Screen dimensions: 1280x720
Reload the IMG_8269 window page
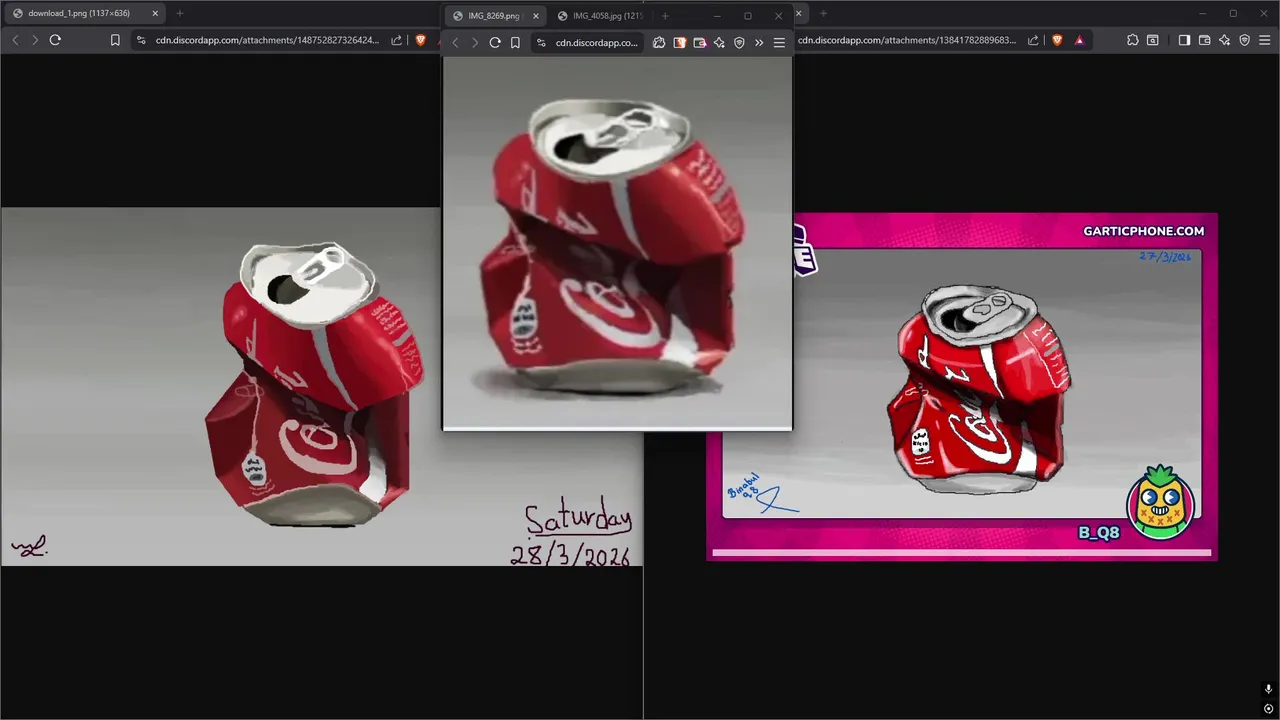tap(495, 43)
